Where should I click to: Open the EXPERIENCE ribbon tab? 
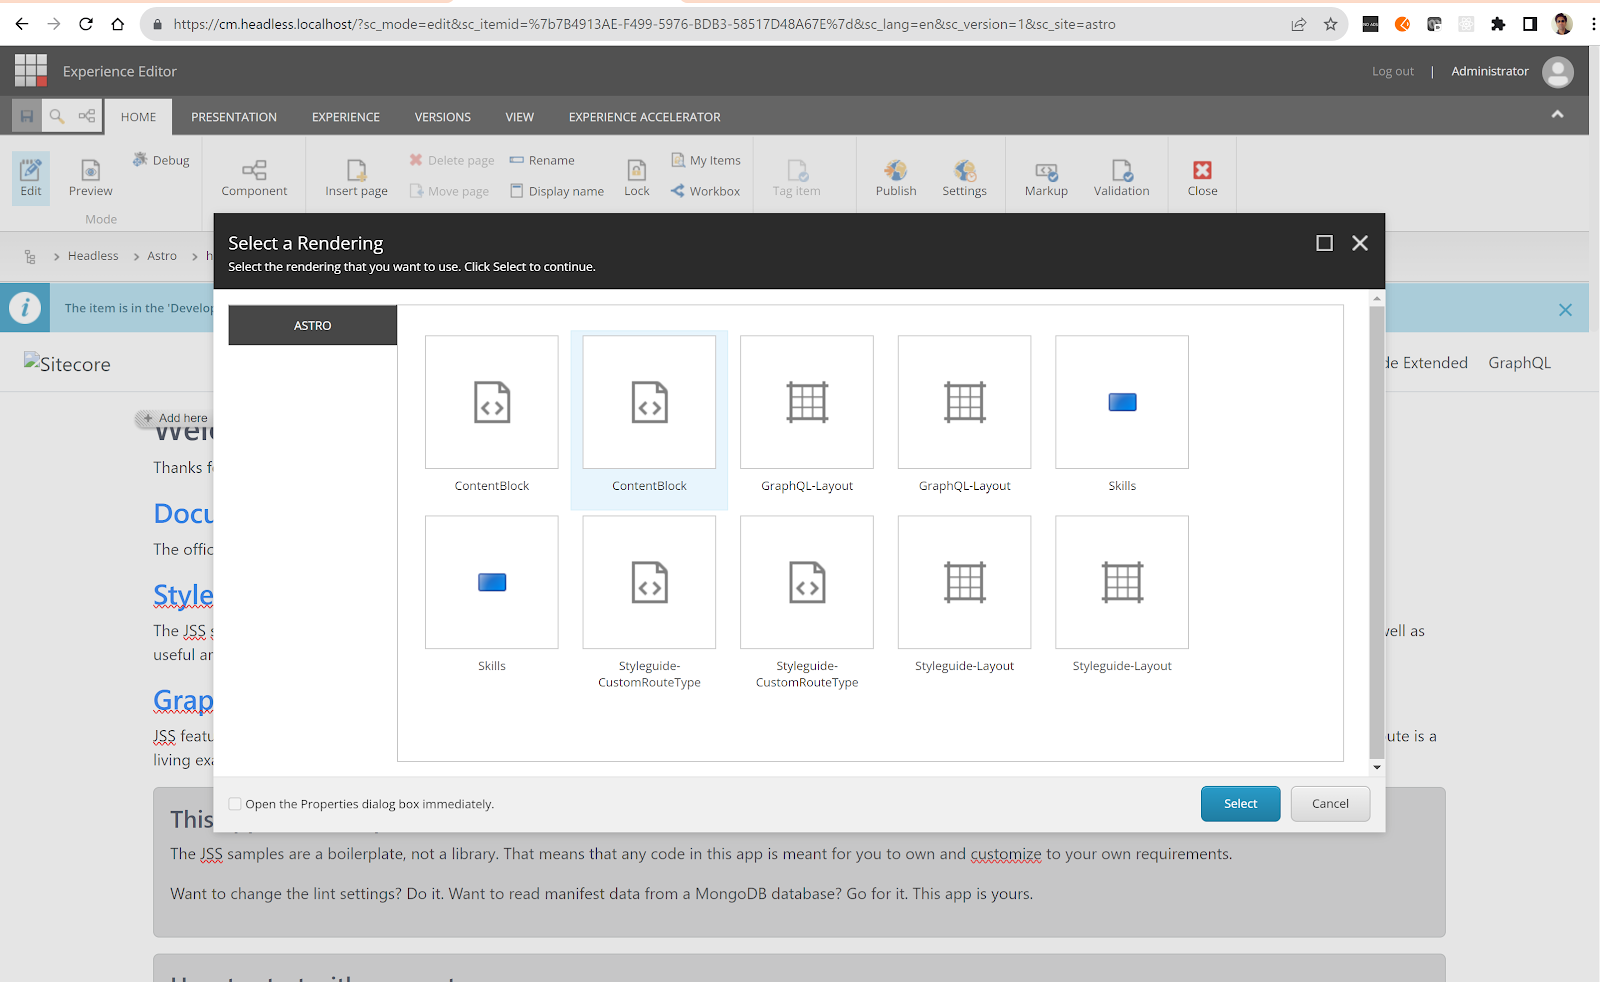click(346, 117)
